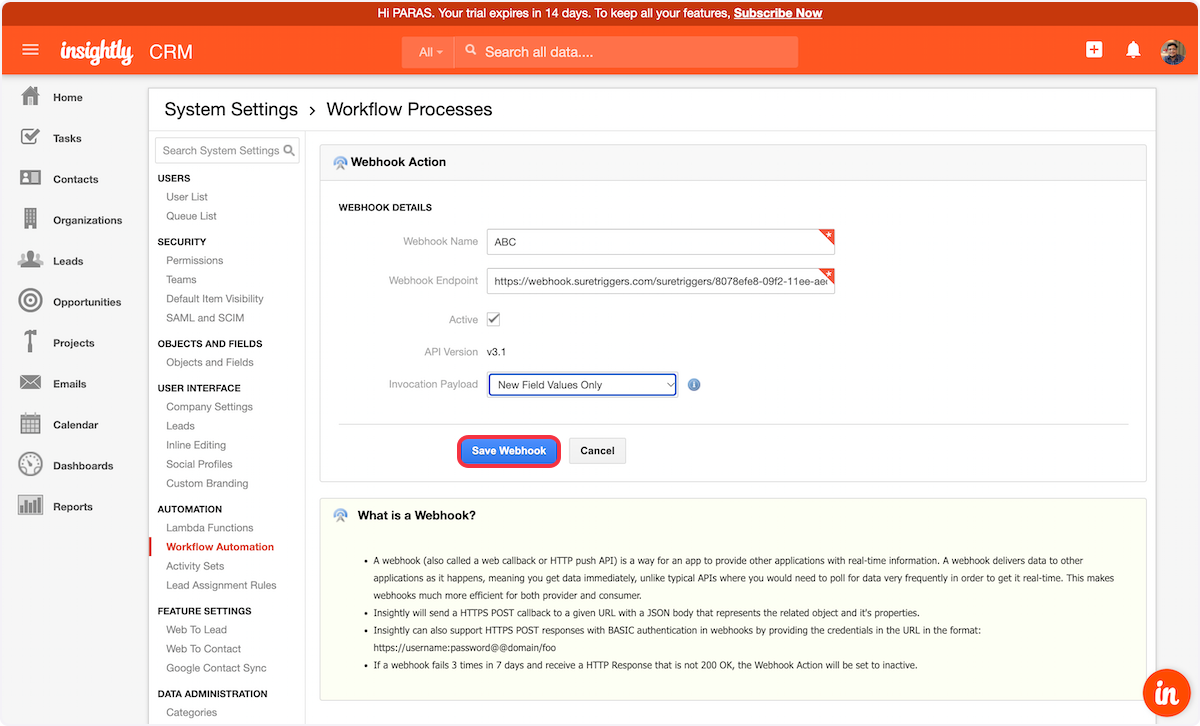Open Web To Lead settings
The image size is (1200, 726).
click(196, 630)
